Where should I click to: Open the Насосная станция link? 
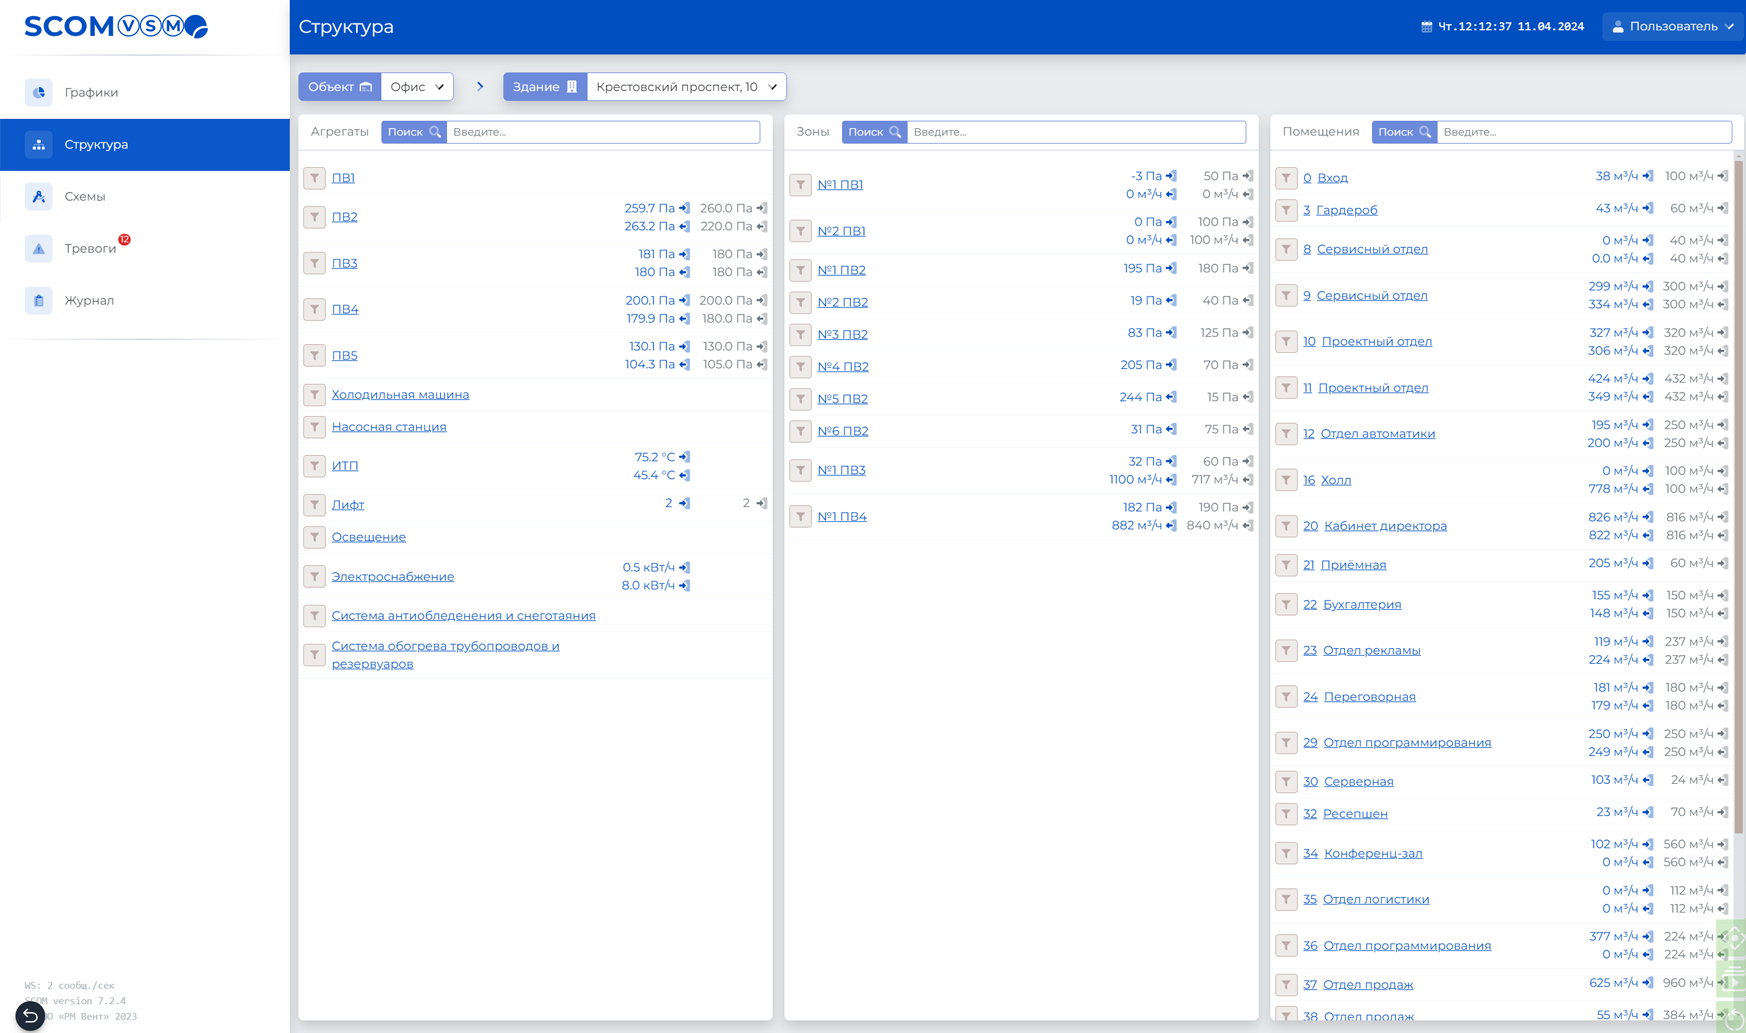(389, 427)
